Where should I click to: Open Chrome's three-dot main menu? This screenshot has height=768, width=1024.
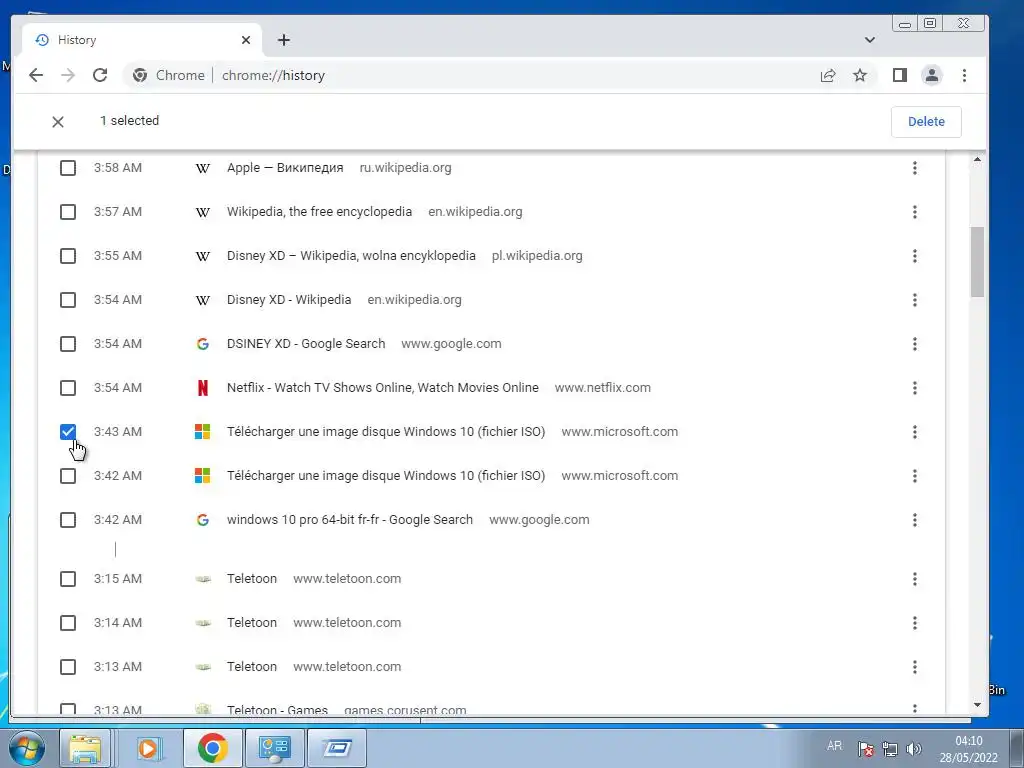965,75
